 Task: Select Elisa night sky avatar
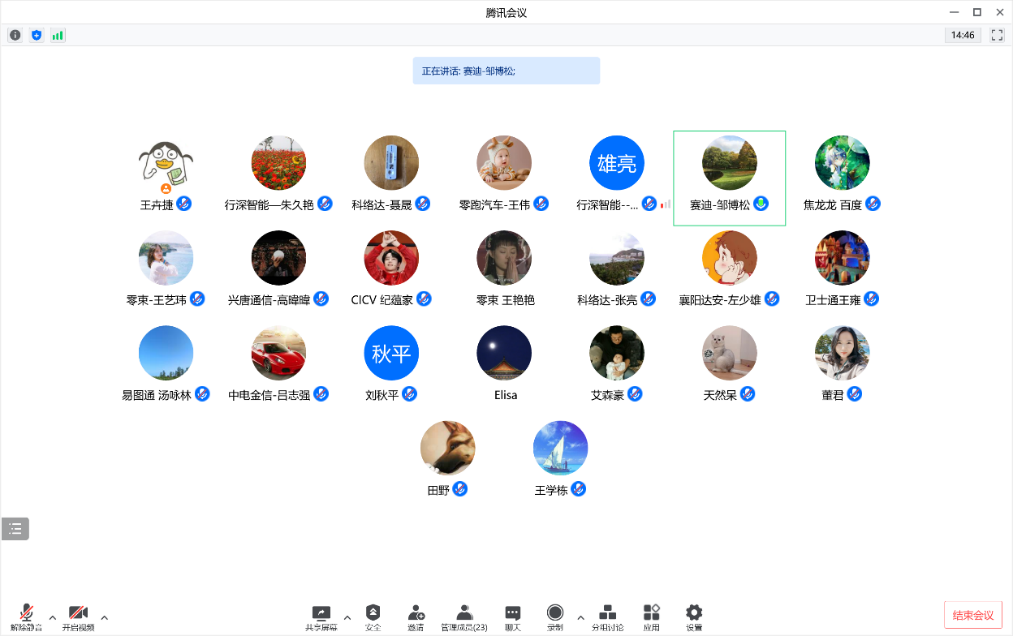pyautogui.click(x=504, y=353)
